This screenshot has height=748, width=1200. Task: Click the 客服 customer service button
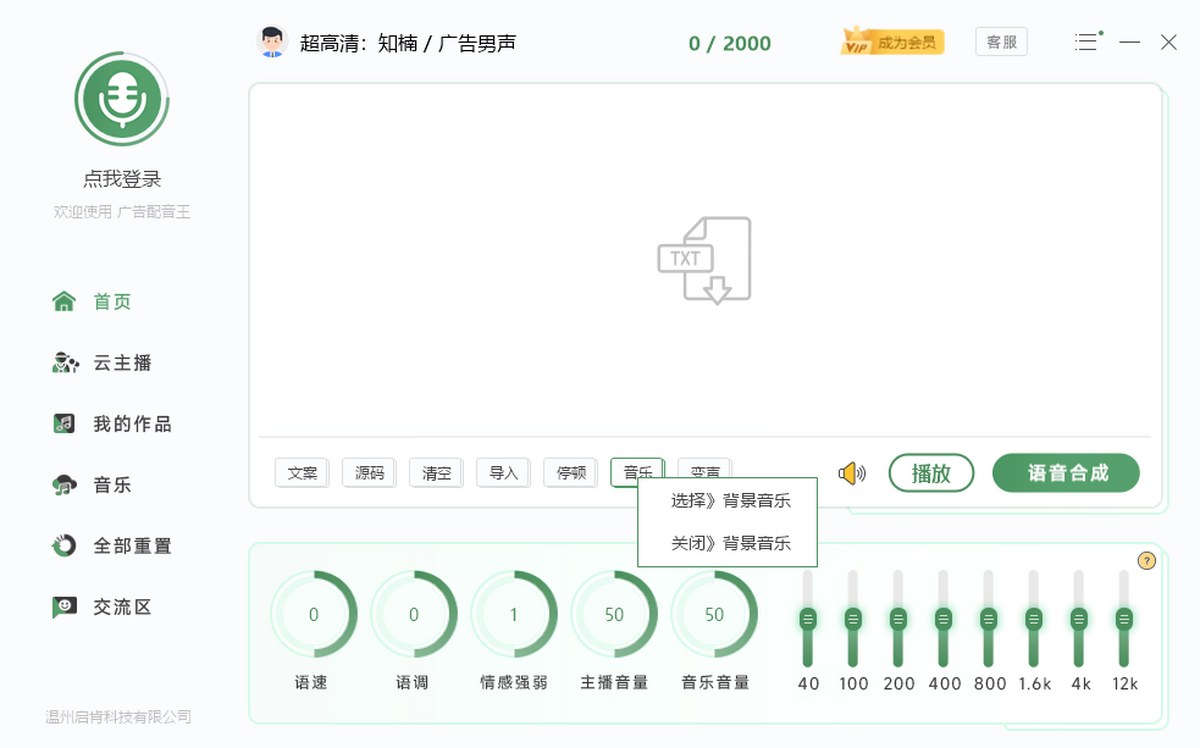pos(1001,42)
